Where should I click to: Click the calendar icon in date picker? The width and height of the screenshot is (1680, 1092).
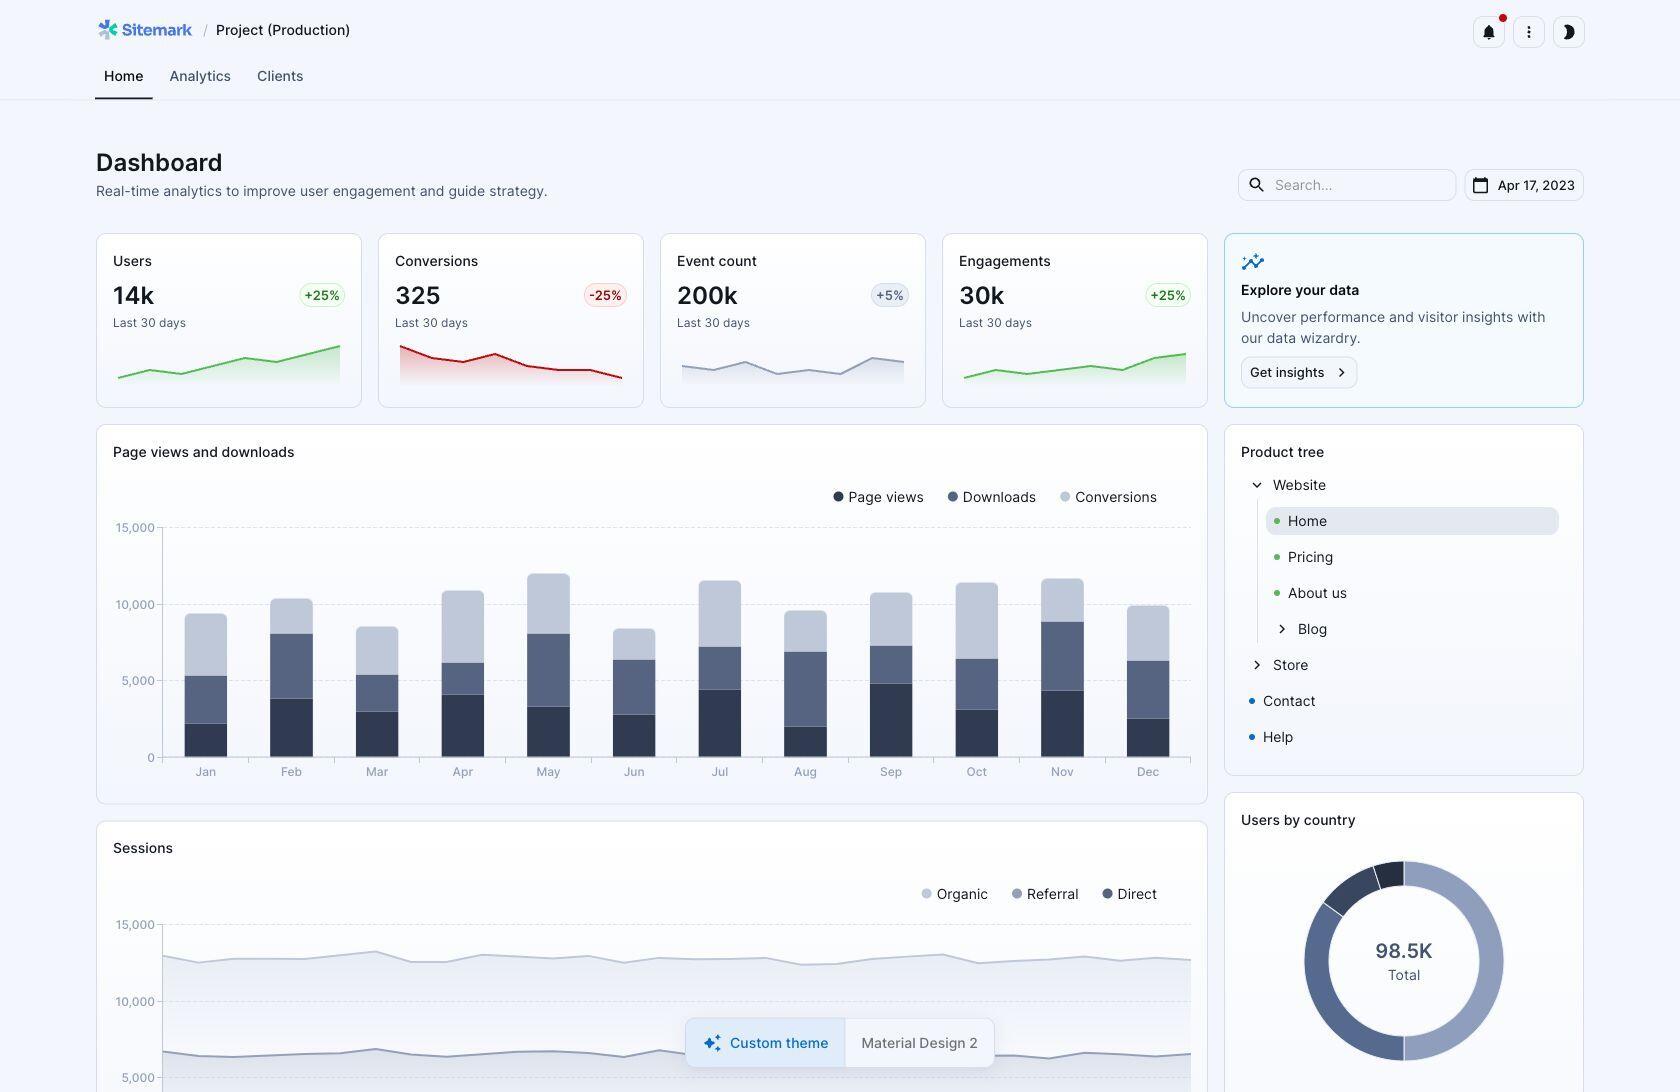(x=1481, y=185)
